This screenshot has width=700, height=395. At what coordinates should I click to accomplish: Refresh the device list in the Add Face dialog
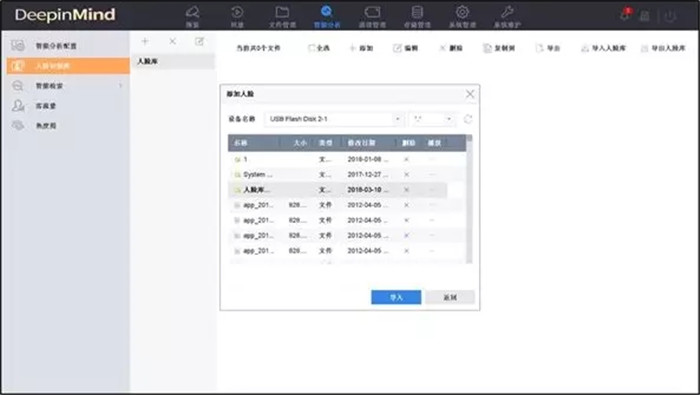467,119
